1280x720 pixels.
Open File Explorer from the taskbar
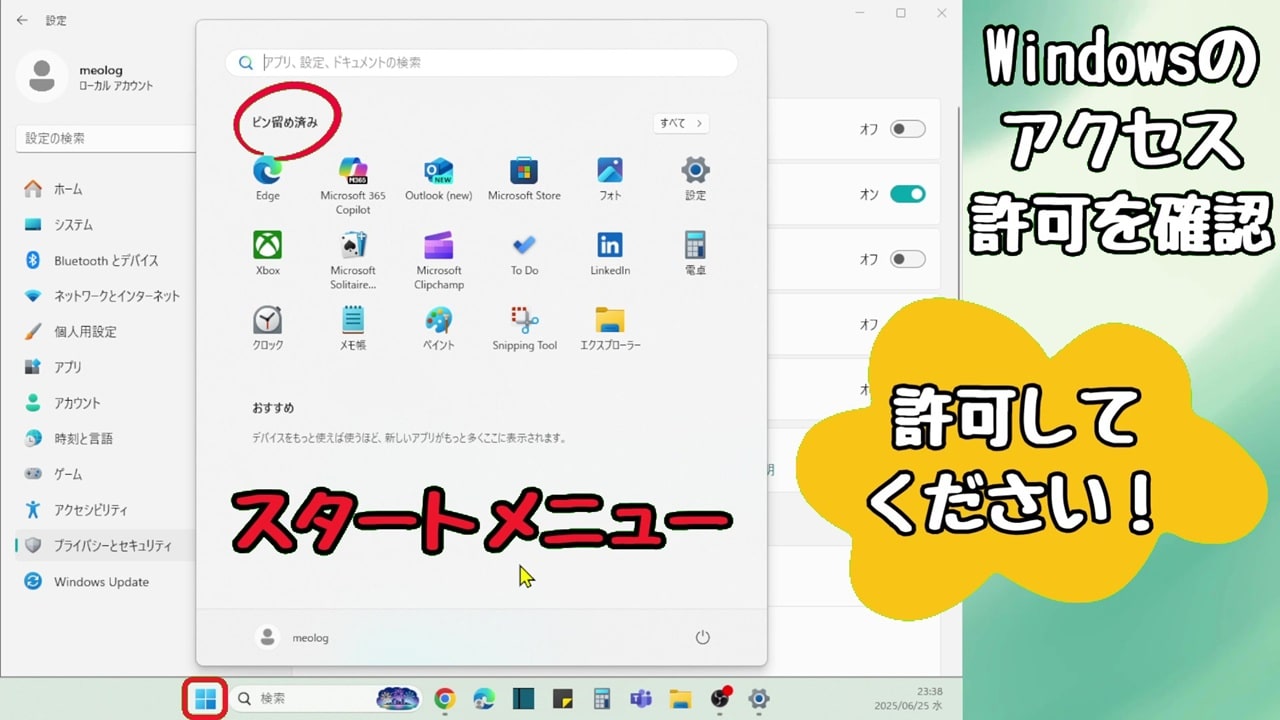click(x=680, y=699)
